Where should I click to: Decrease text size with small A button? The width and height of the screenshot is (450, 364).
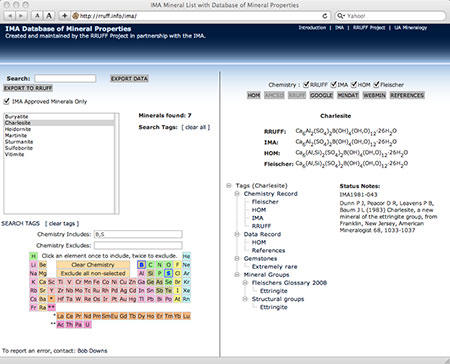[x=37, y=16]
